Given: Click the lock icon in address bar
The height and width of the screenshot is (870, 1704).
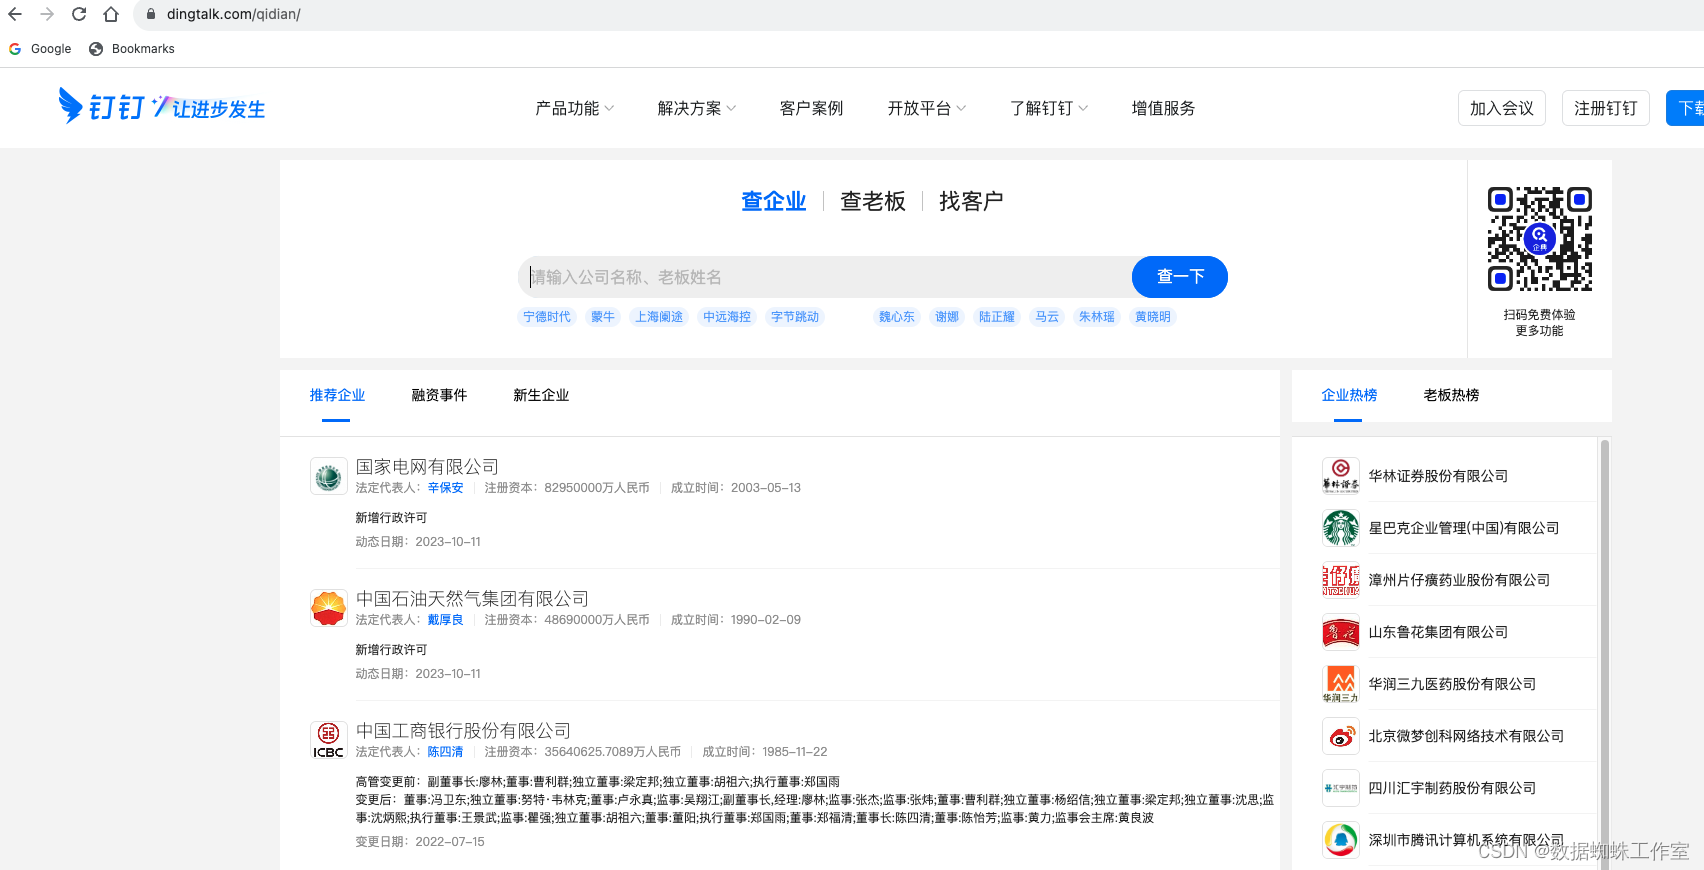Looking at the screenshot, I should point(151,14).
